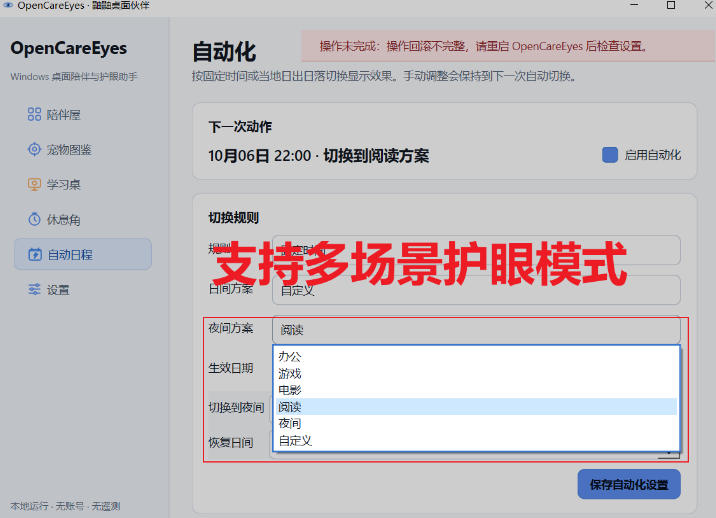Click the error banner 操作未完成 message
Screen dimensions: 716x518
point(508,46)
